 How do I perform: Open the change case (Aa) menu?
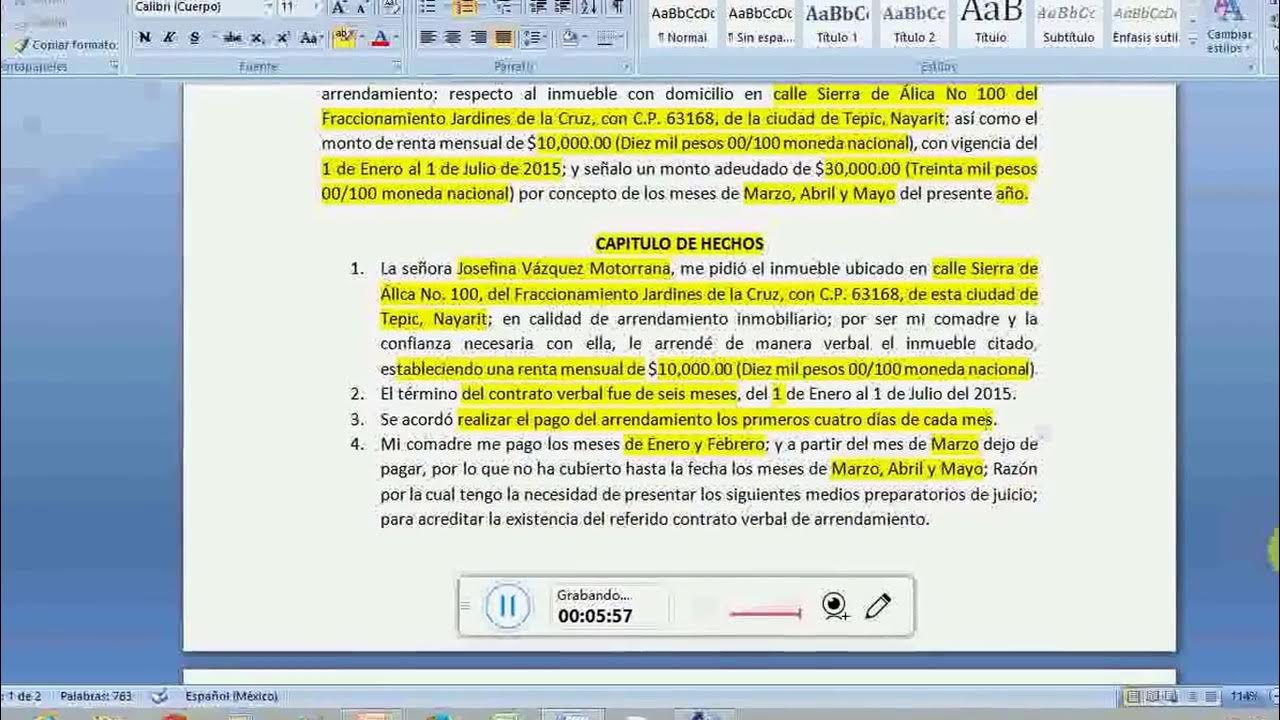pyautogui.click(x=310, y=38)
